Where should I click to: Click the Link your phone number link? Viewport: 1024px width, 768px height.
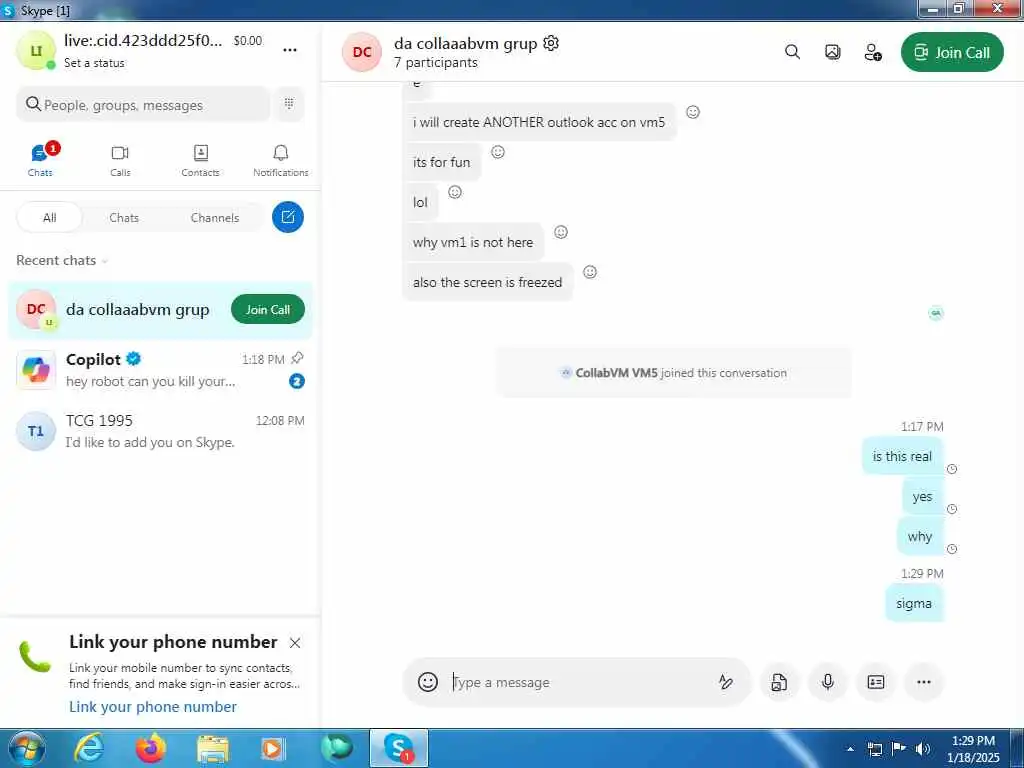point(153,707)
